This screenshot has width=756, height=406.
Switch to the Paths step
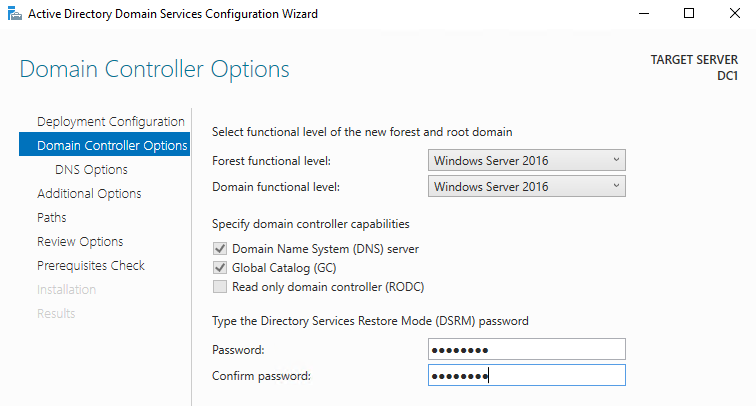pyautogui.click(x=52, y=218)
